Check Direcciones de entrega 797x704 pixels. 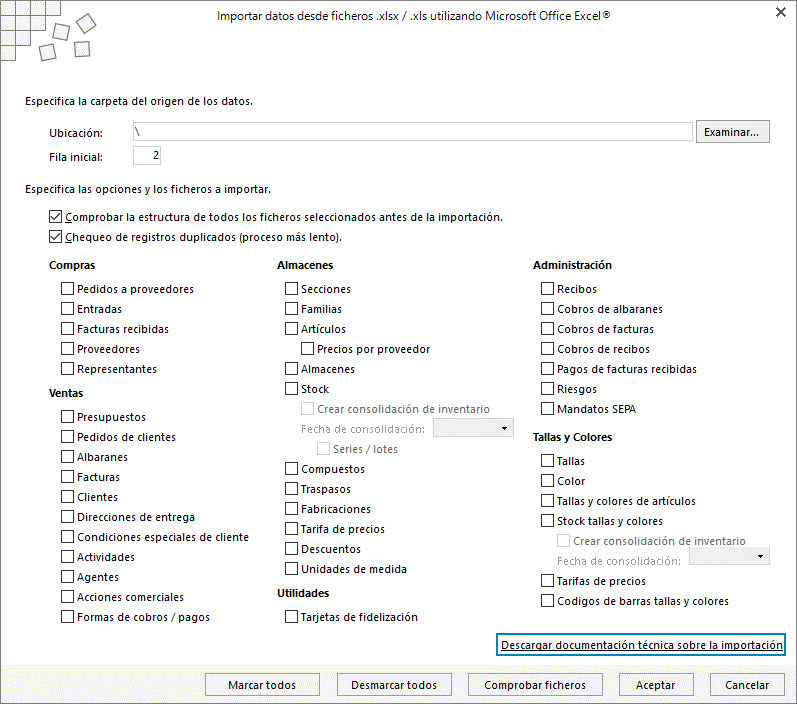67,517
